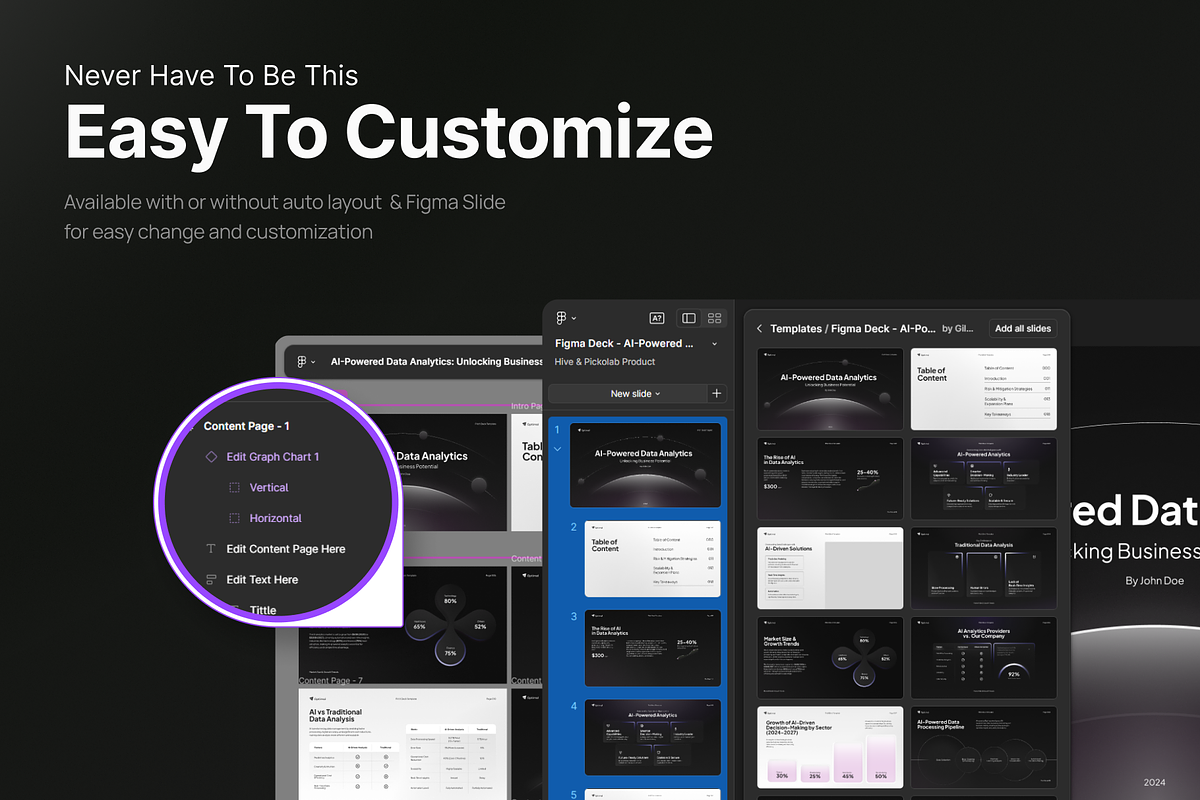The height and width of the screenshot is (800, 1200).
Task: Select slide 2 Table of Content thumbnail
Action: pos(652,559)
